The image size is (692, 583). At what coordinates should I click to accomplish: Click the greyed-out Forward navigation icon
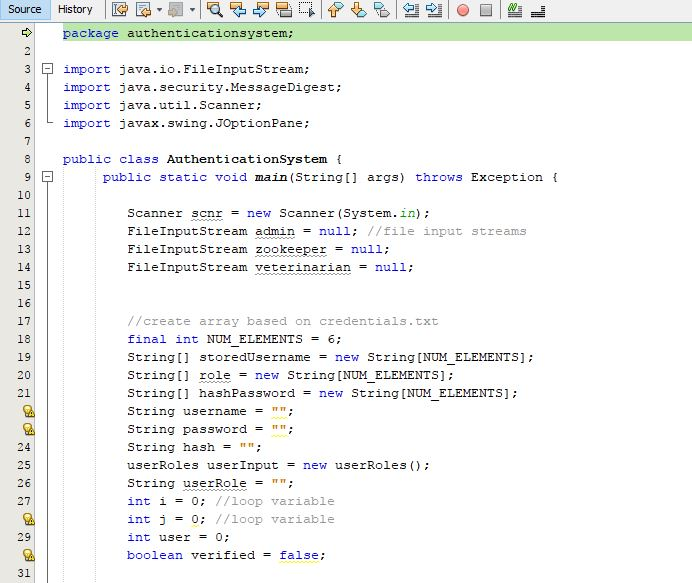pyautogui.click(x=176, y=9)
